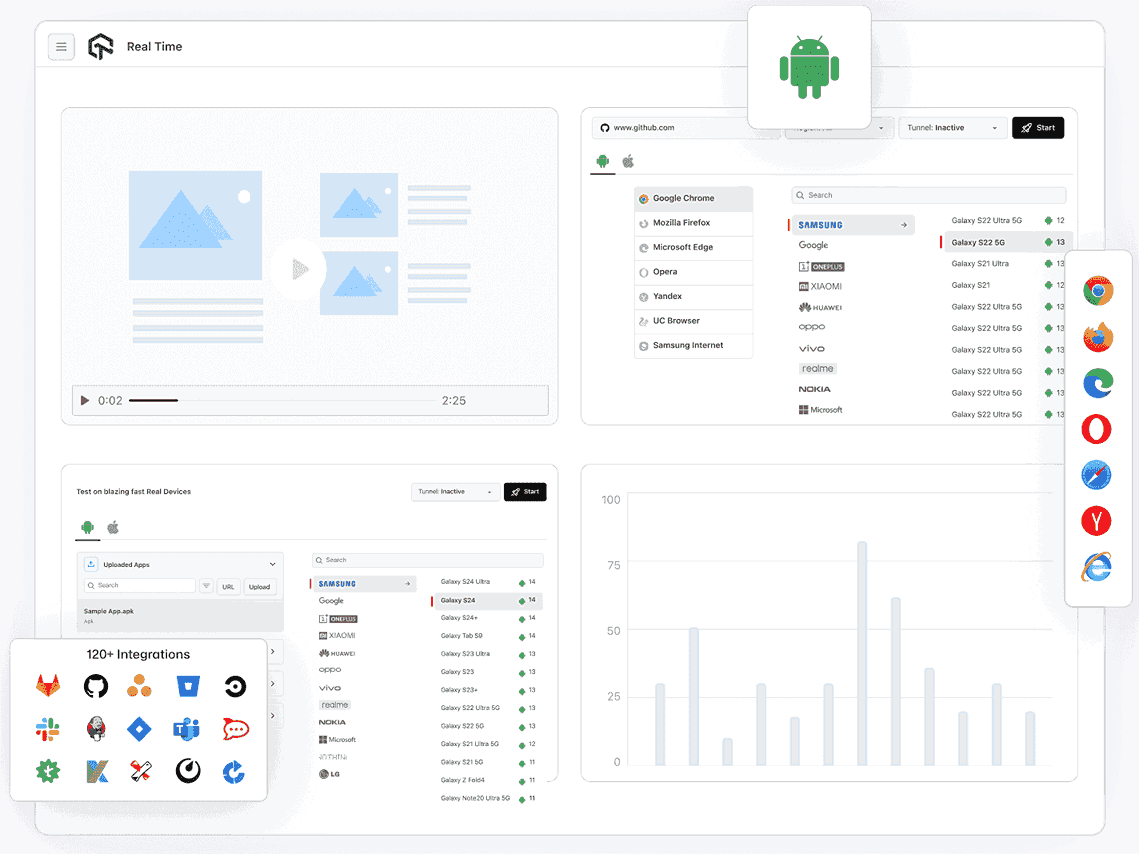The width and height of the screenshot is (1139, 854).
Task: Open Tunnel: Inactive dropdown in Real Devices panel
Action: coord(455,492)
